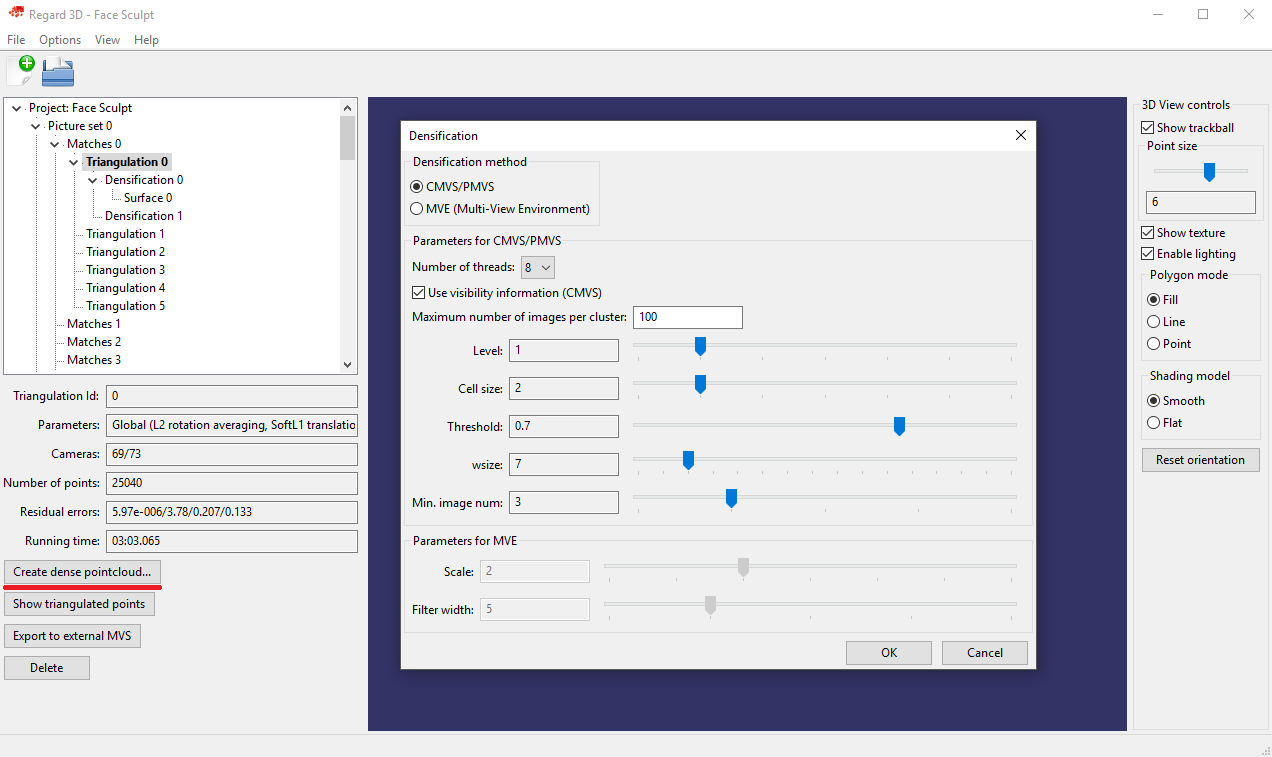Screen dimensions: 1272x757
Task: Click the open project folder icon
Action: (x=58, y=71)
